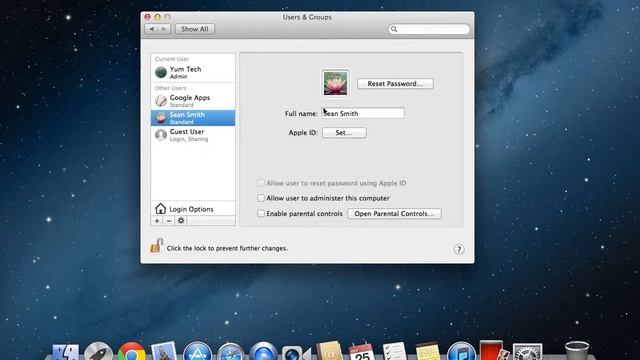Screen dimensions: 640x360
Task: Click the search magnifier icon
Action: [394, 29]
